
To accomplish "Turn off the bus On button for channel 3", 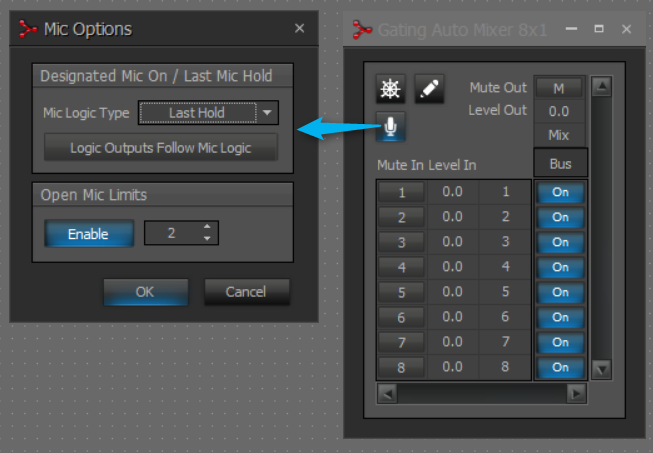I will click(560, 242).
